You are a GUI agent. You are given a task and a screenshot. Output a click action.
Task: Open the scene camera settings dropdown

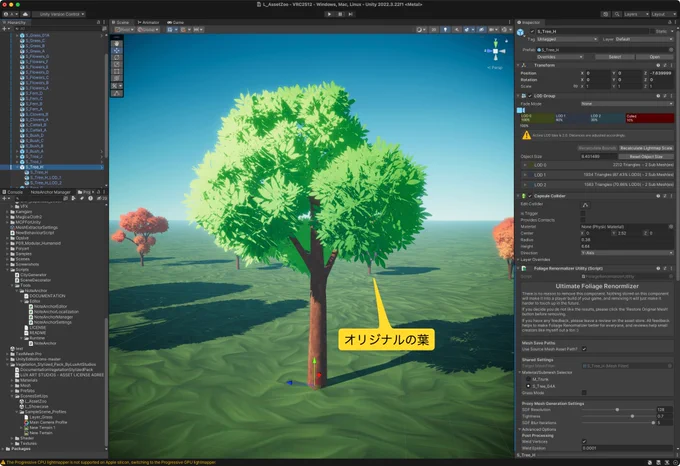click(x=493, y=29)
